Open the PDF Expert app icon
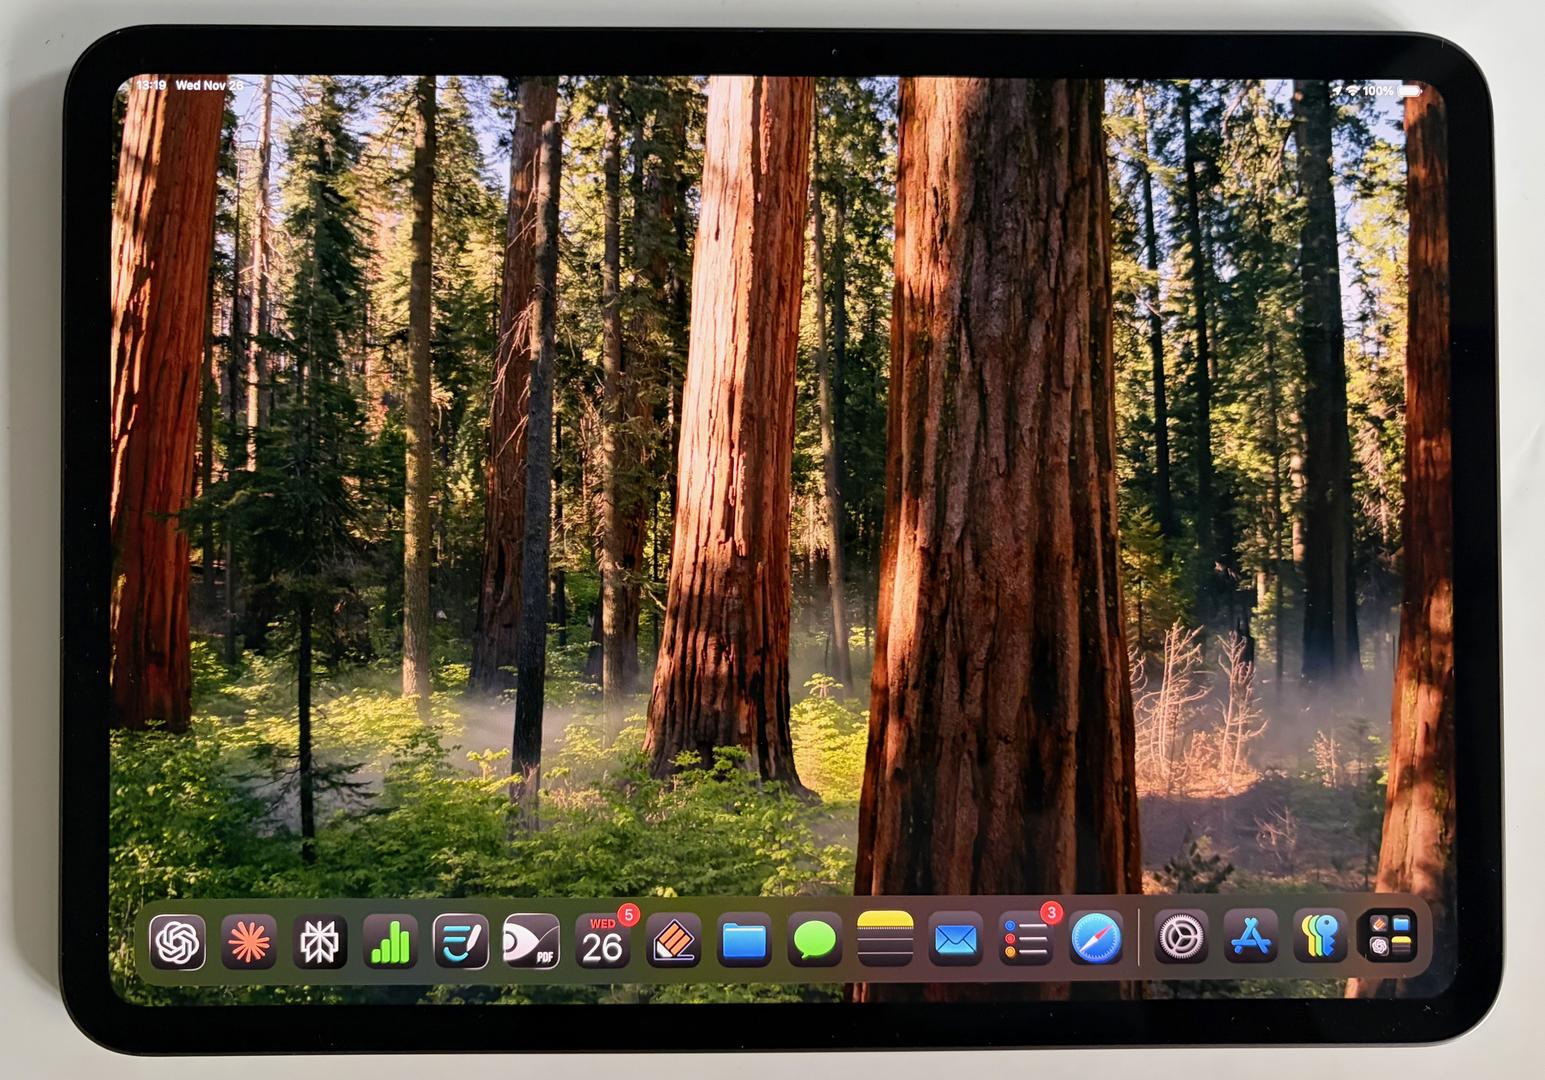This screenshot has height=1080, width=1545. pyautogui.click(x=531, y=941)
